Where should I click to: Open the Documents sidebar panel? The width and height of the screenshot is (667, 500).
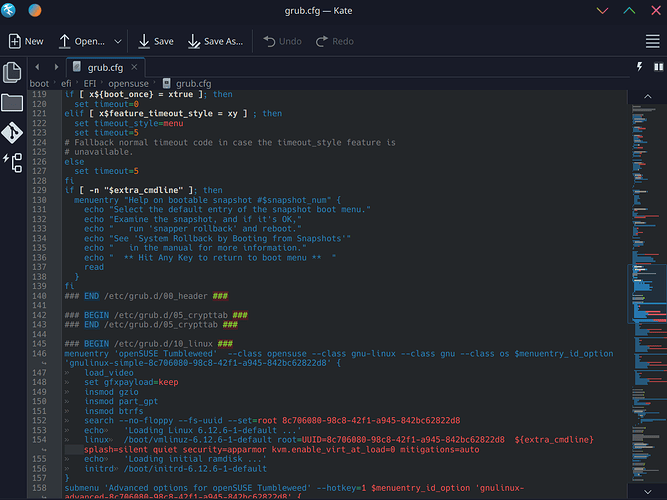click(12, 72)
